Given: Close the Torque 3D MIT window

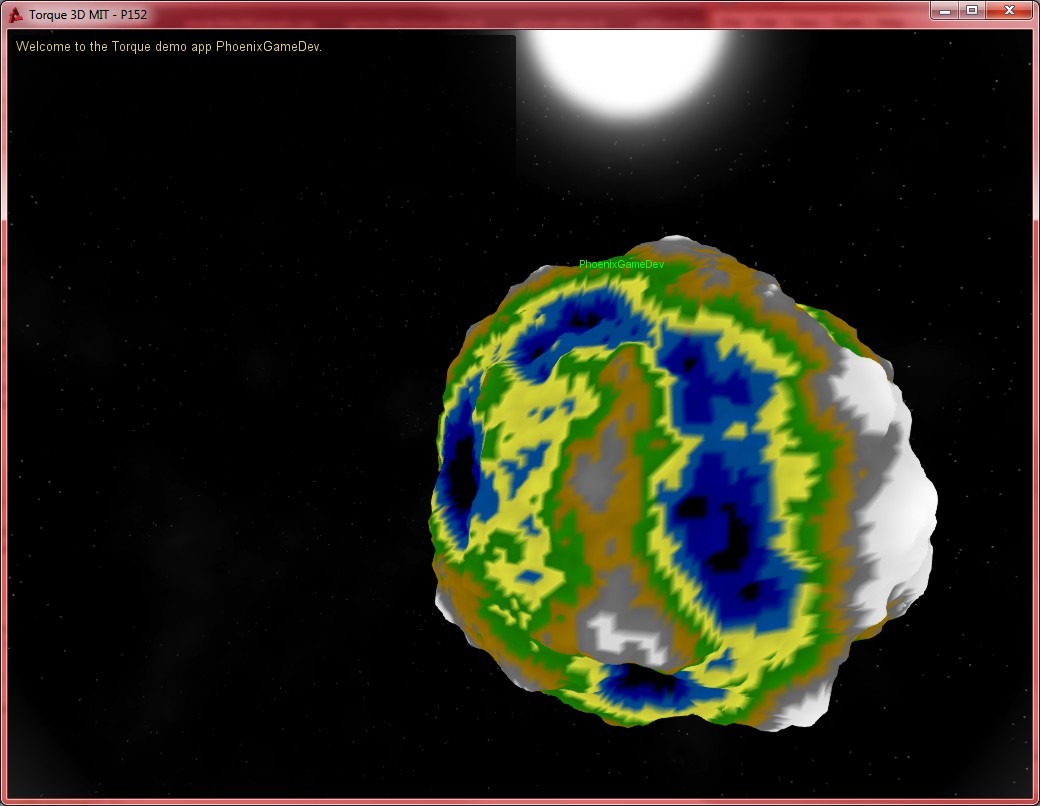Looking at the screenshot, I should [1009, 11].
